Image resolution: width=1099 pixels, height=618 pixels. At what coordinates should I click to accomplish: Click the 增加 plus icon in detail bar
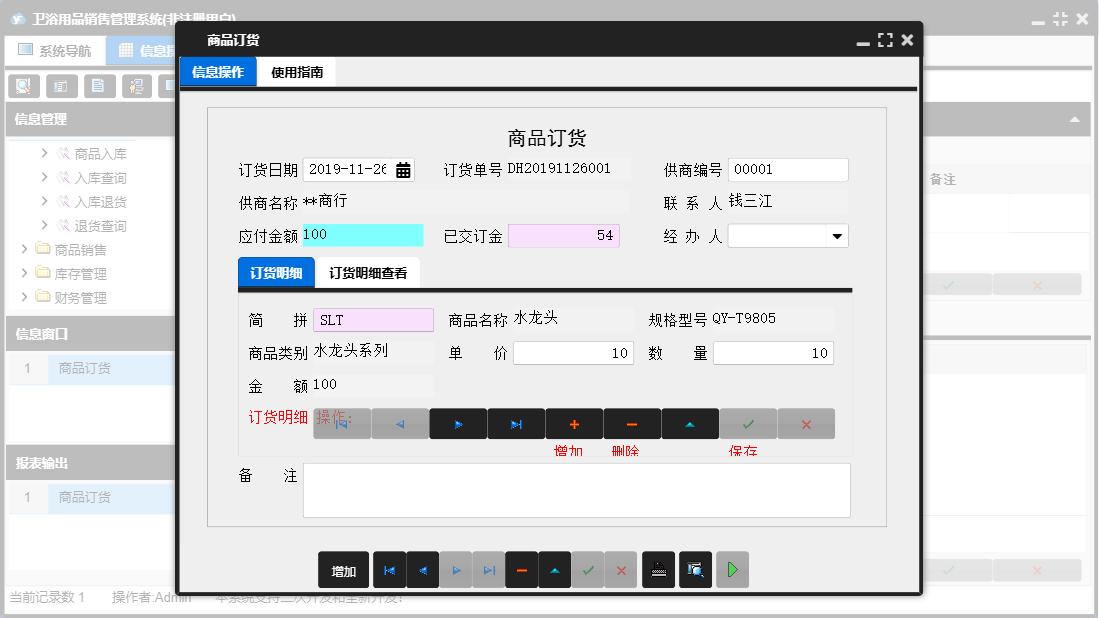[x=573, y=423]
